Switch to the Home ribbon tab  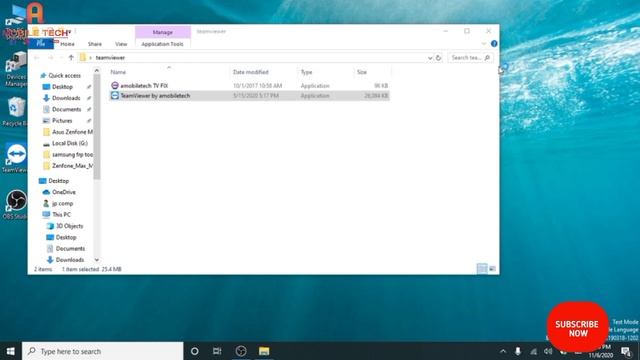[x=67, y=44]
